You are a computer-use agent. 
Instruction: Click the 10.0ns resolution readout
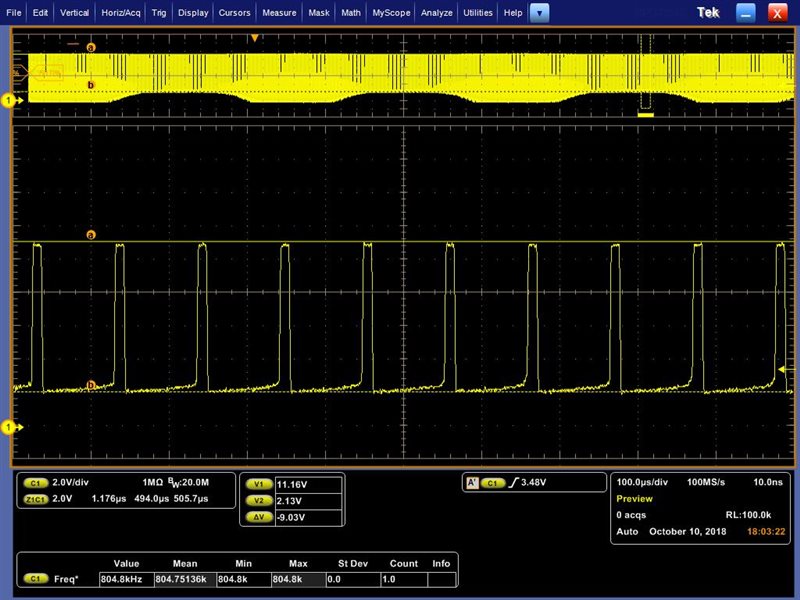click(768, 482)
